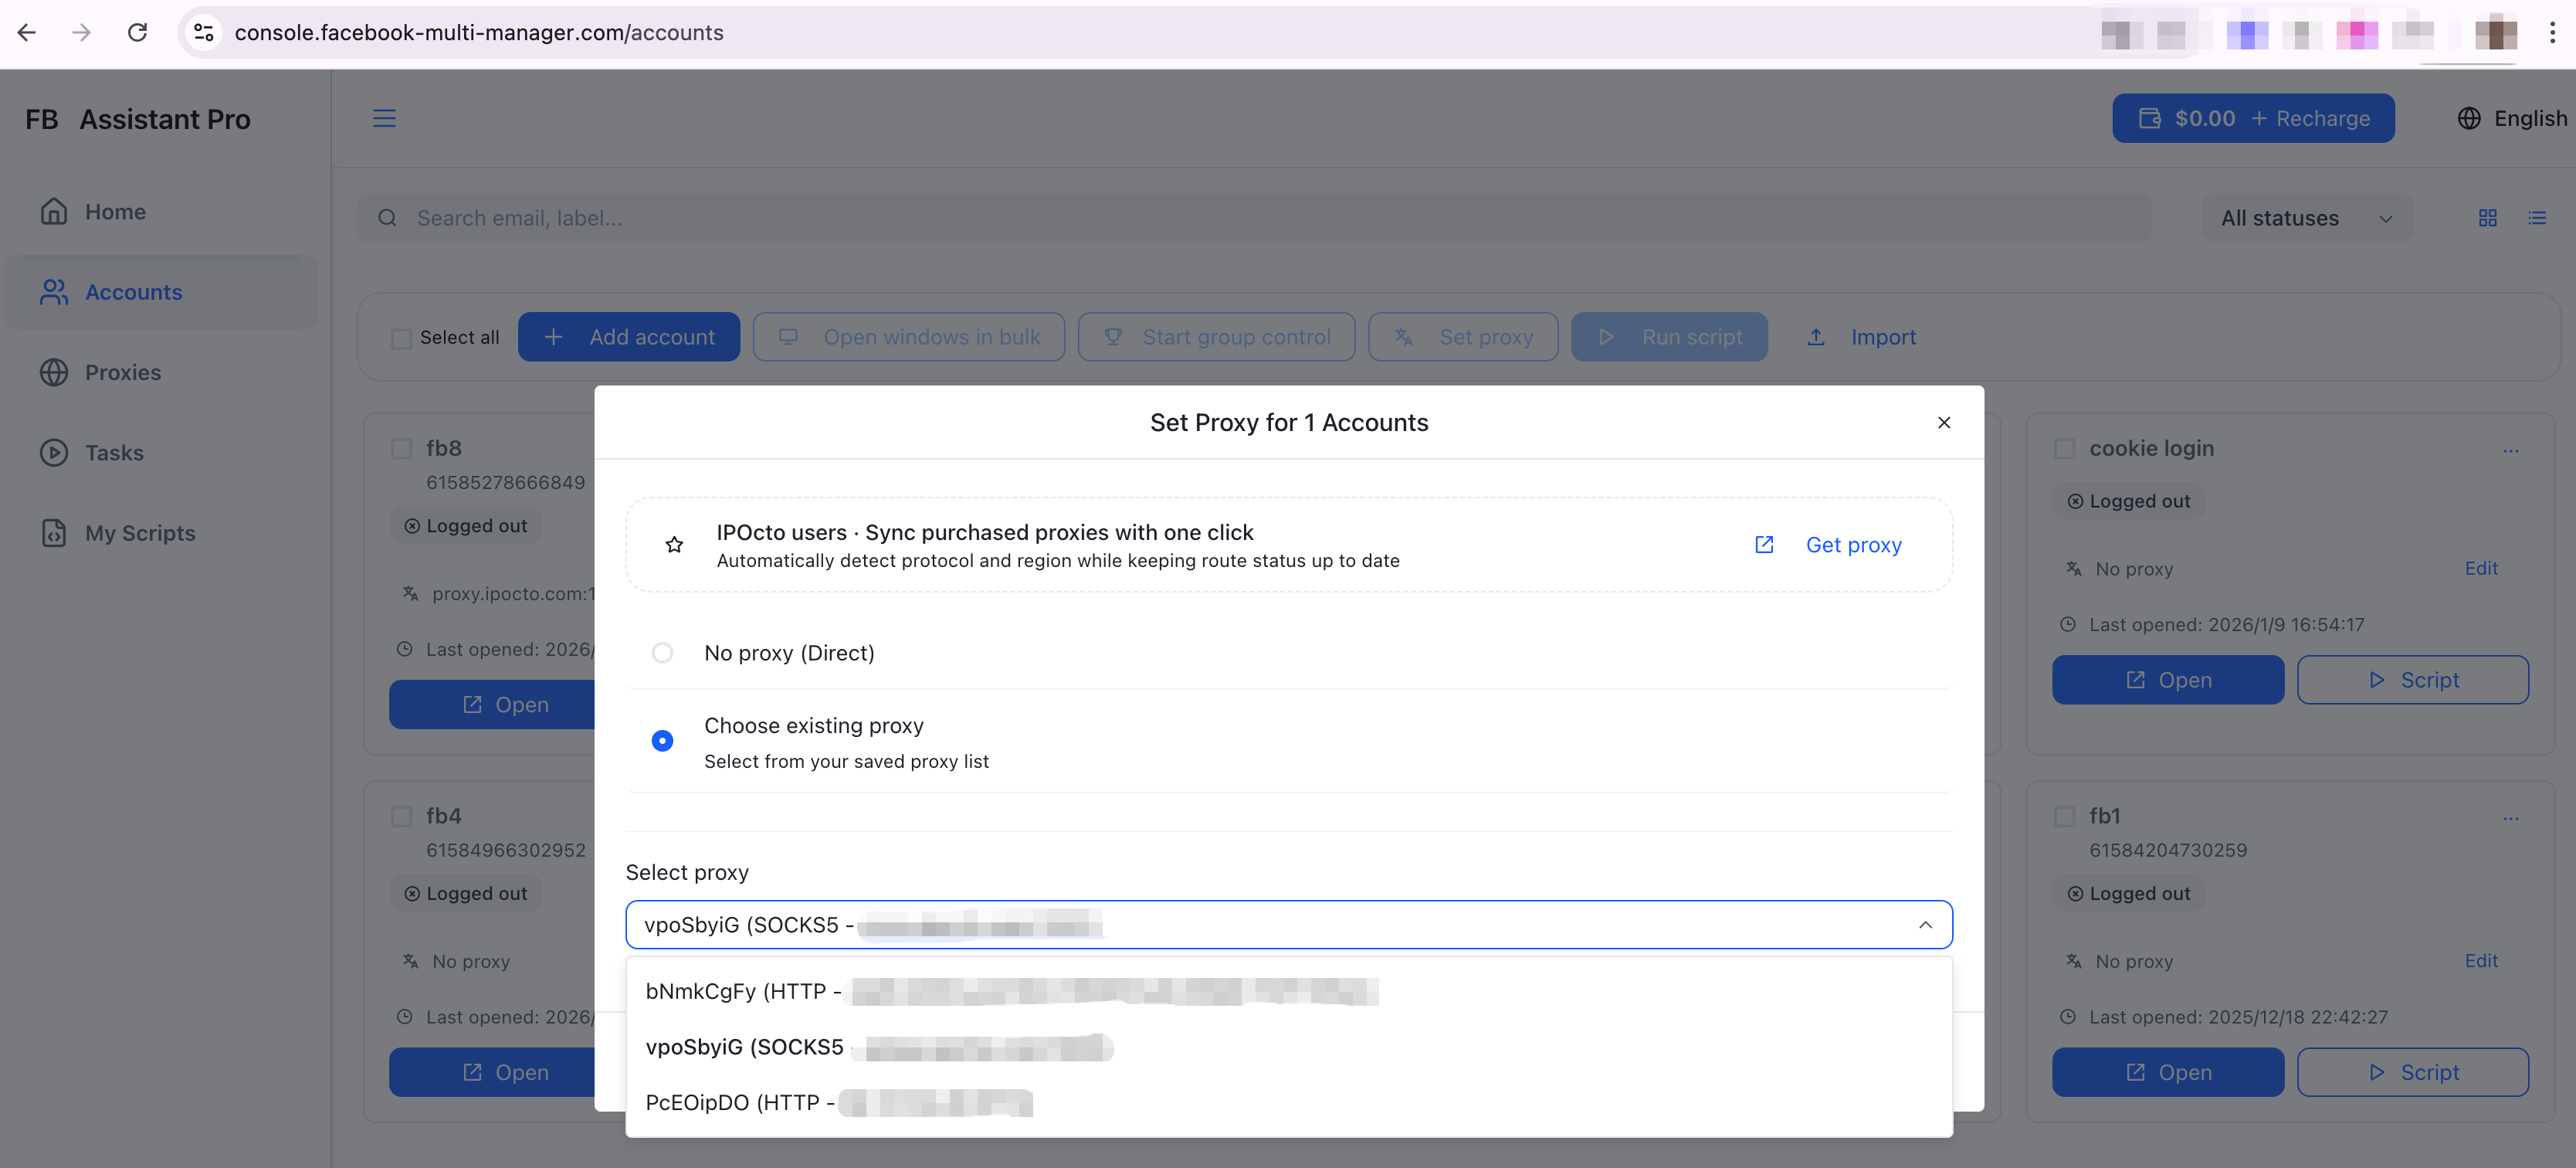Open options menu on cookie login card
The width and height of the screenshot is (2576, 1168).
click(2510, 450)
